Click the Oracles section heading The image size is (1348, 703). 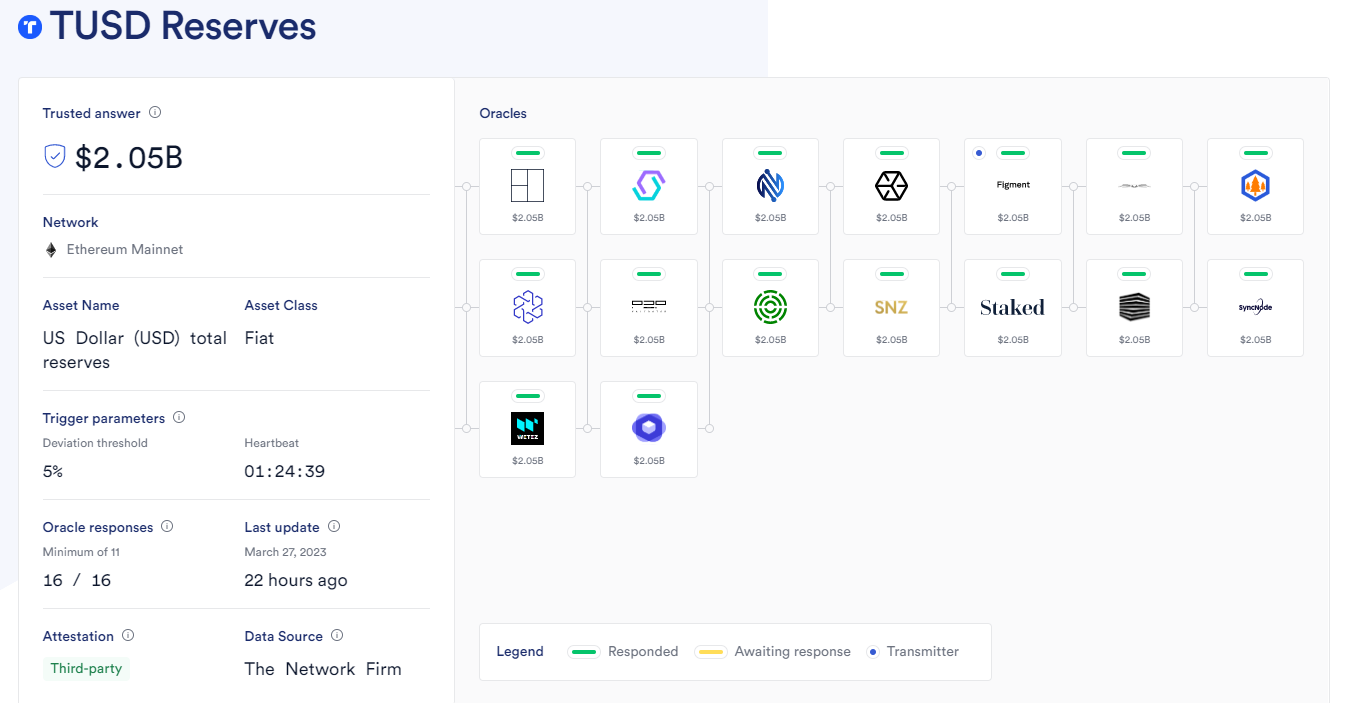pyautogui.click(x=503, y=113)
